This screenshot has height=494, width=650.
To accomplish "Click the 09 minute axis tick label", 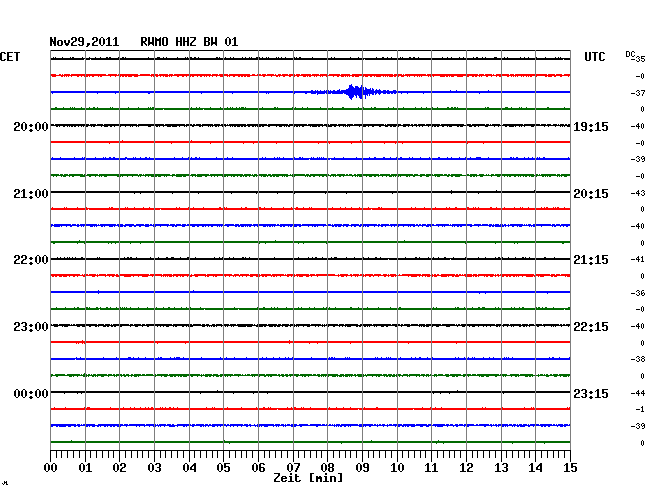I will click(x=362, y=468).
